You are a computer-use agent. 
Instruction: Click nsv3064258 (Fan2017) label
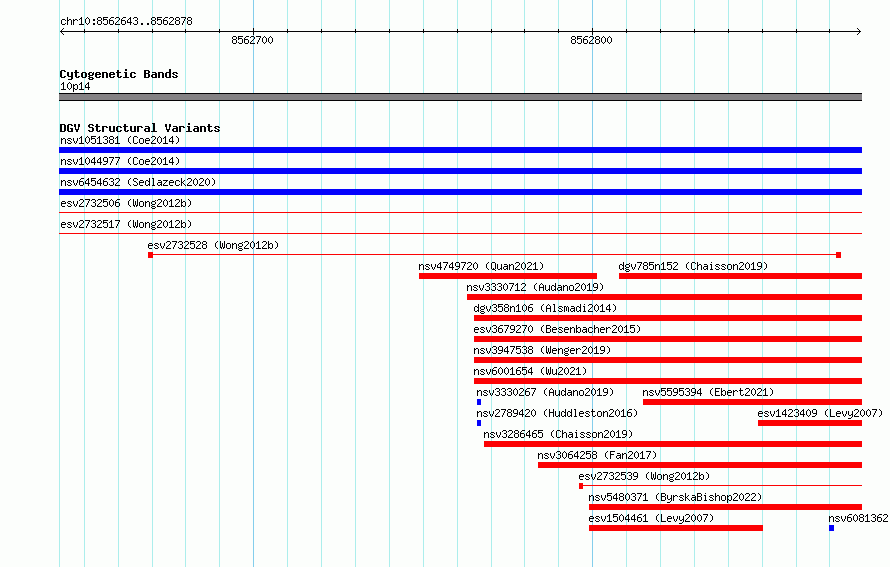[x=597, y=455]
